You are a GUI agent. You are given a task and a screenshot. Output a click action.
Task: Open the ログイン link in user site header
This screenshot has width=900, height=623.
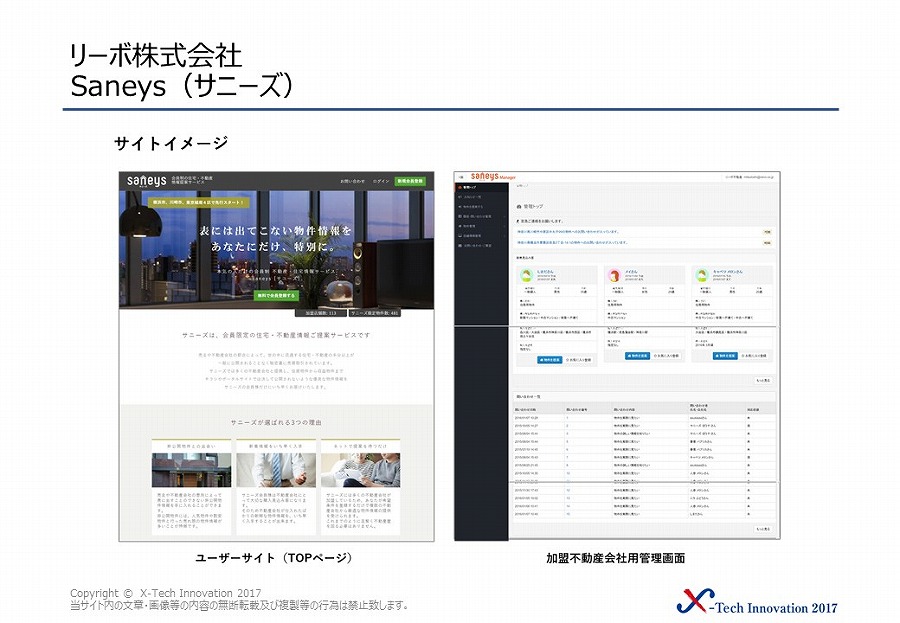tap(381, 181)
